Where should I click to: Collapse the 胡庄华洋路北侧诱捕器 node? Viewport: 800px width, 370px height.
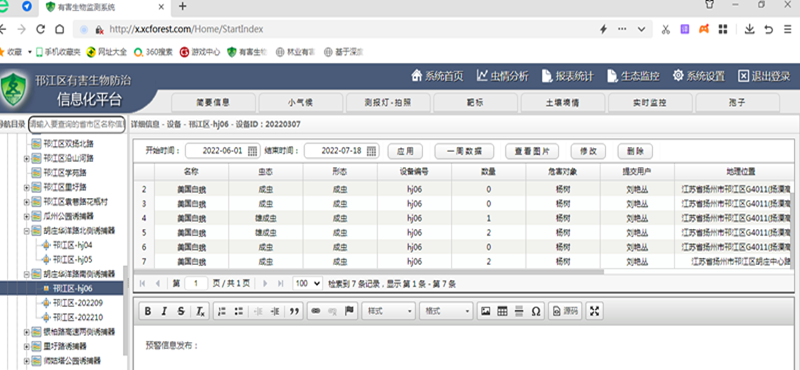pyautogui.click(x=27, y=231)
